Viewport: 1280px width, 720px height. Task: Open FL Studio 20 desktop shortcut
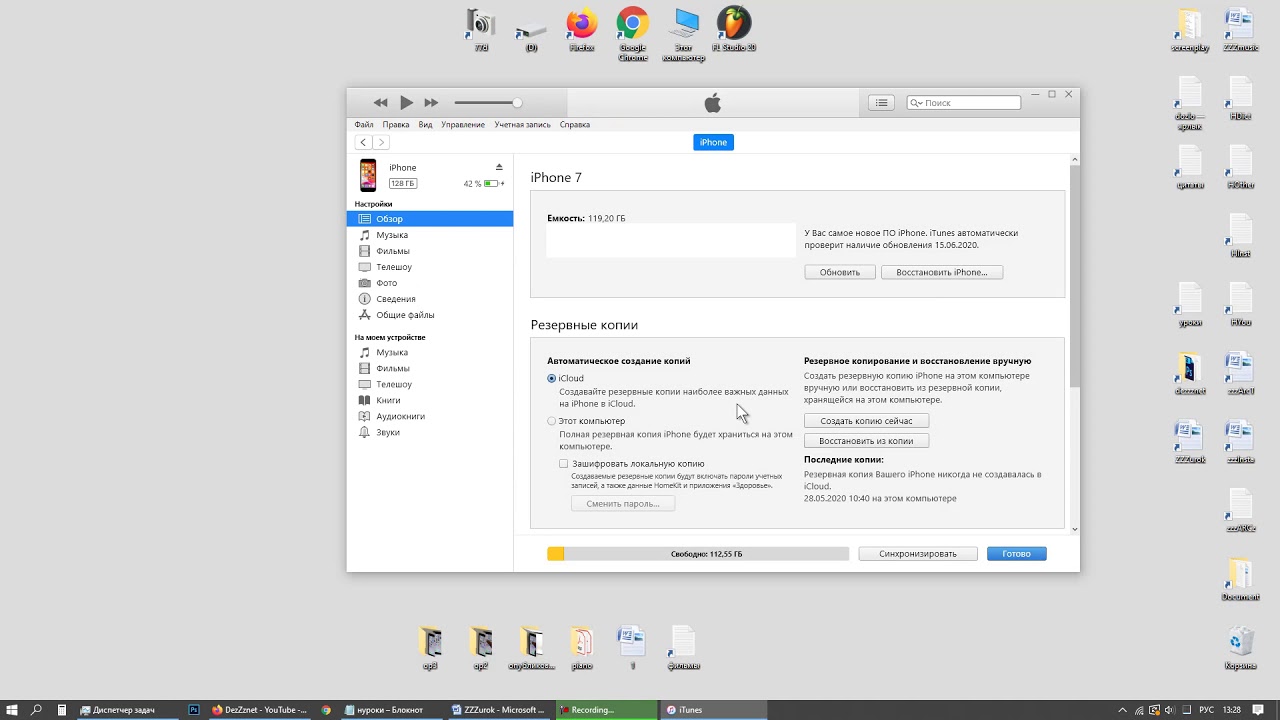(x=734, y=30)
